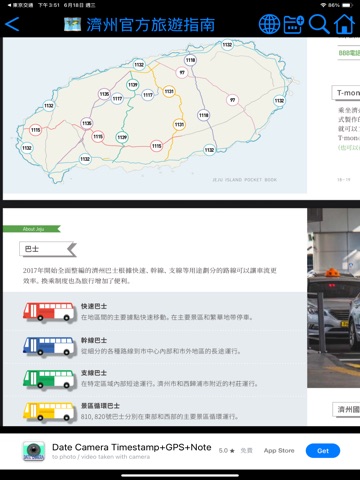
Task: Open search with the magnifier icon
Action: [x=319, y=24]
